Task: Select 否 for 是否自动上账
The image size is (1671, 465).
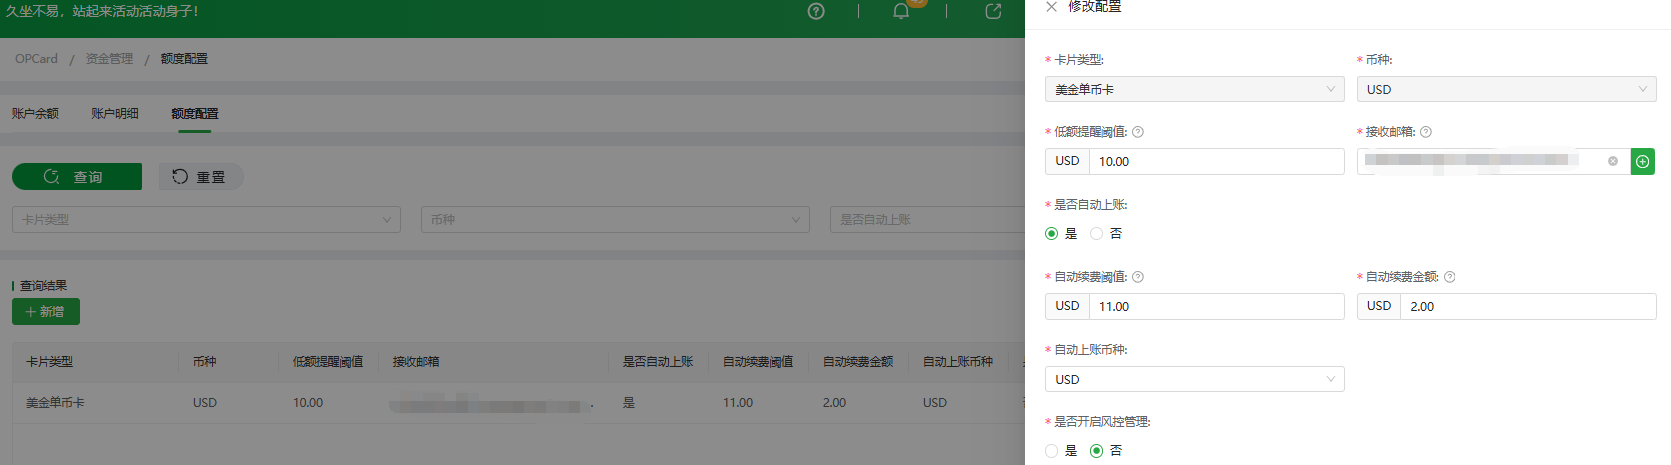Action: (x=1096, y=234)
